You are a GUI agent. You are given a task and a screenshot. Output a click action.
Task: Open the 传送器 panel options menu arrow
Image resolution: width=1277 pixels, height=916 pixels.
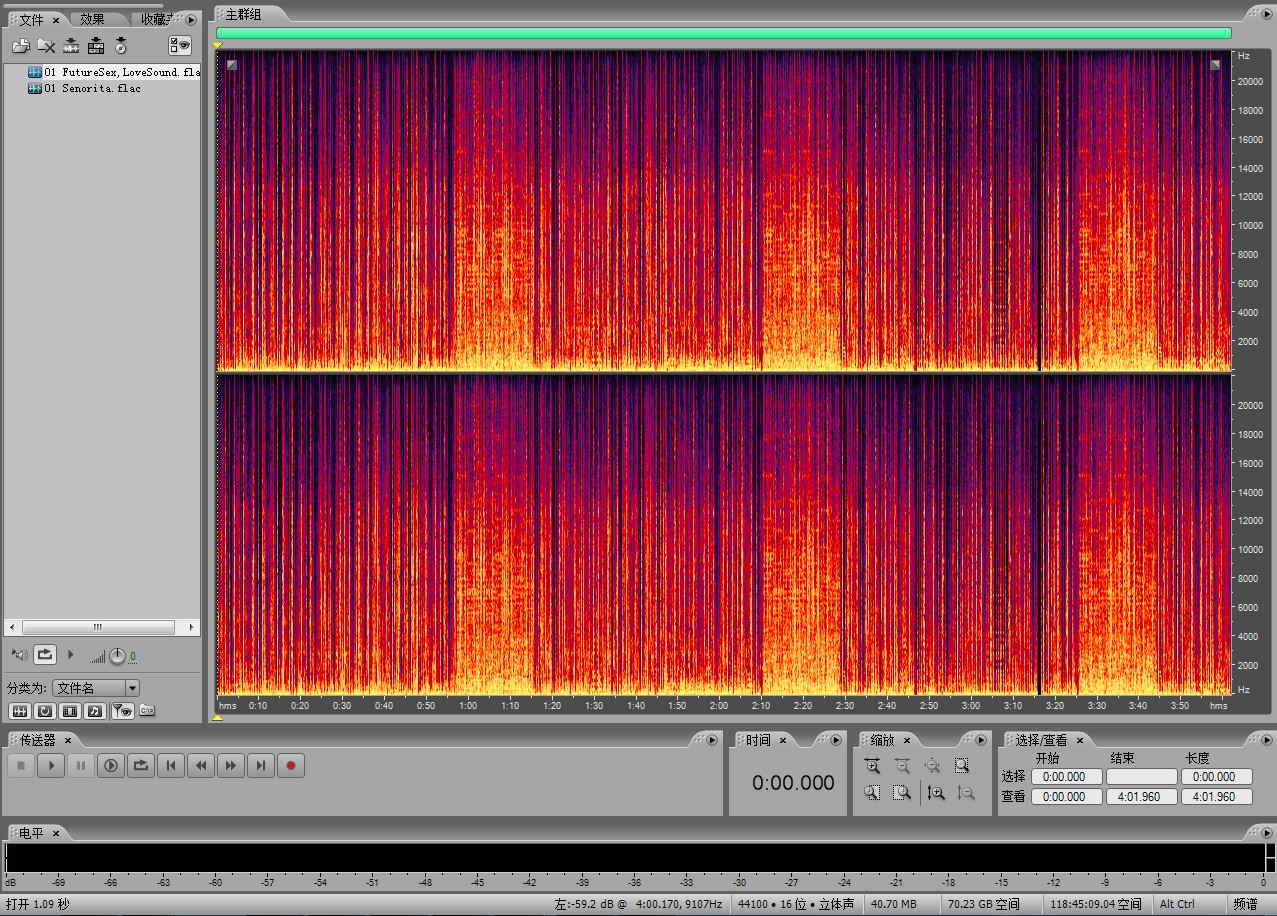click(712, 741)
